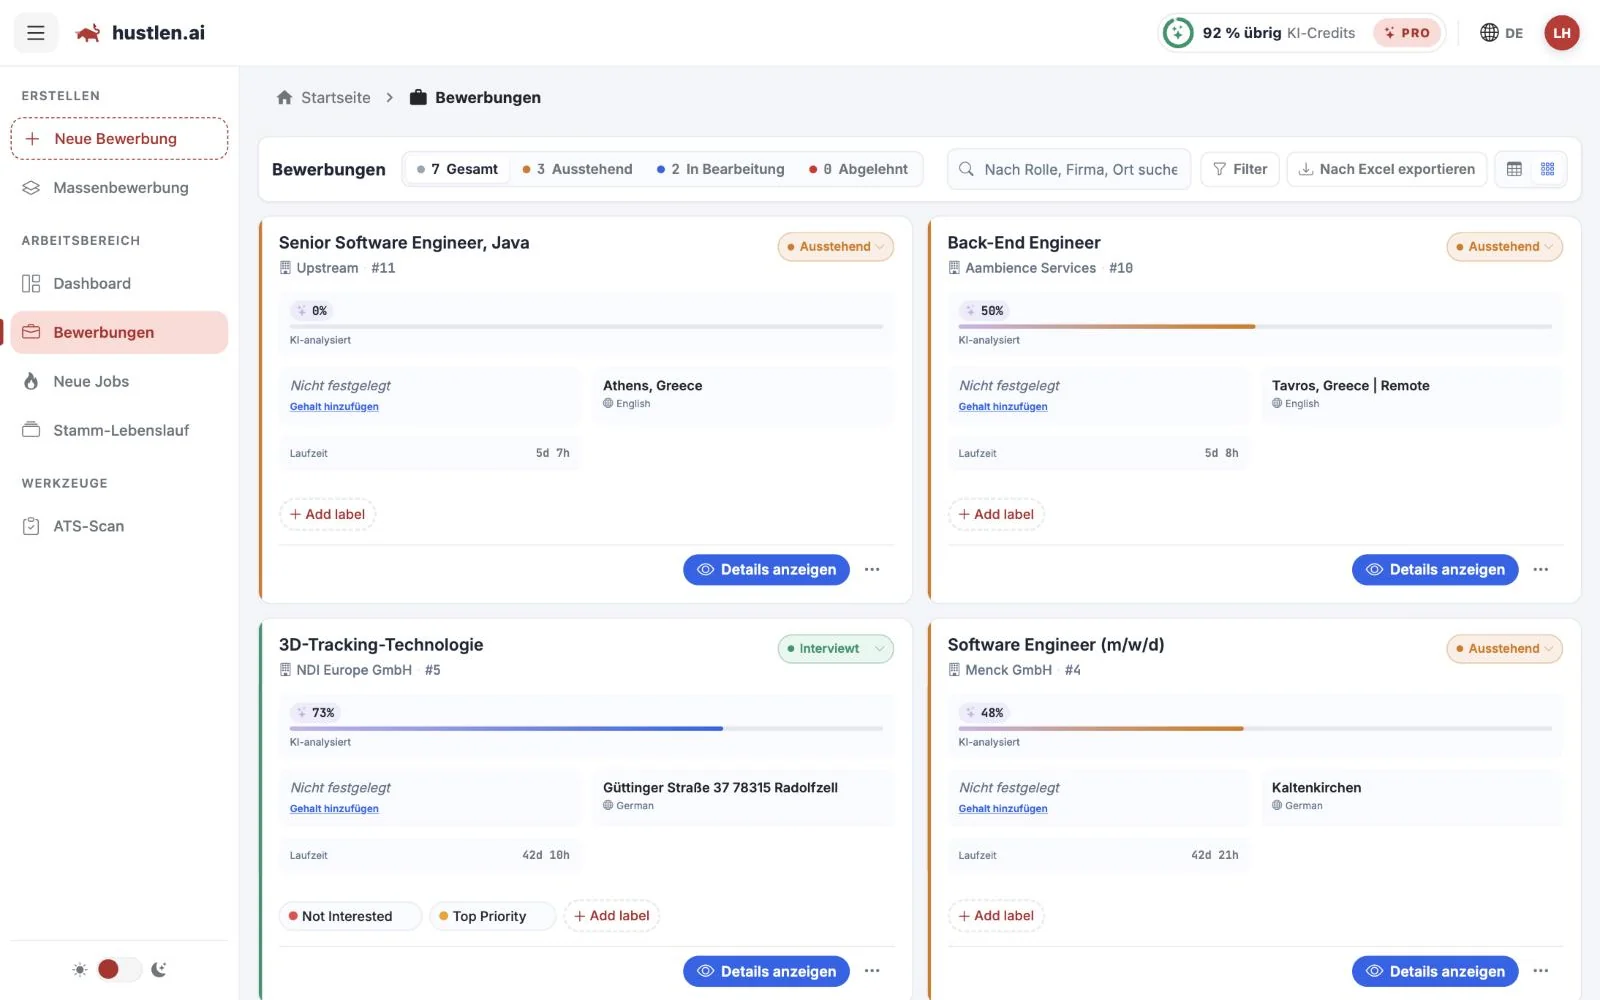Select the In Bearbeitung filter tab
Image resolution: width=1600 pixels, height=1000 pixels.
[721, 169]
